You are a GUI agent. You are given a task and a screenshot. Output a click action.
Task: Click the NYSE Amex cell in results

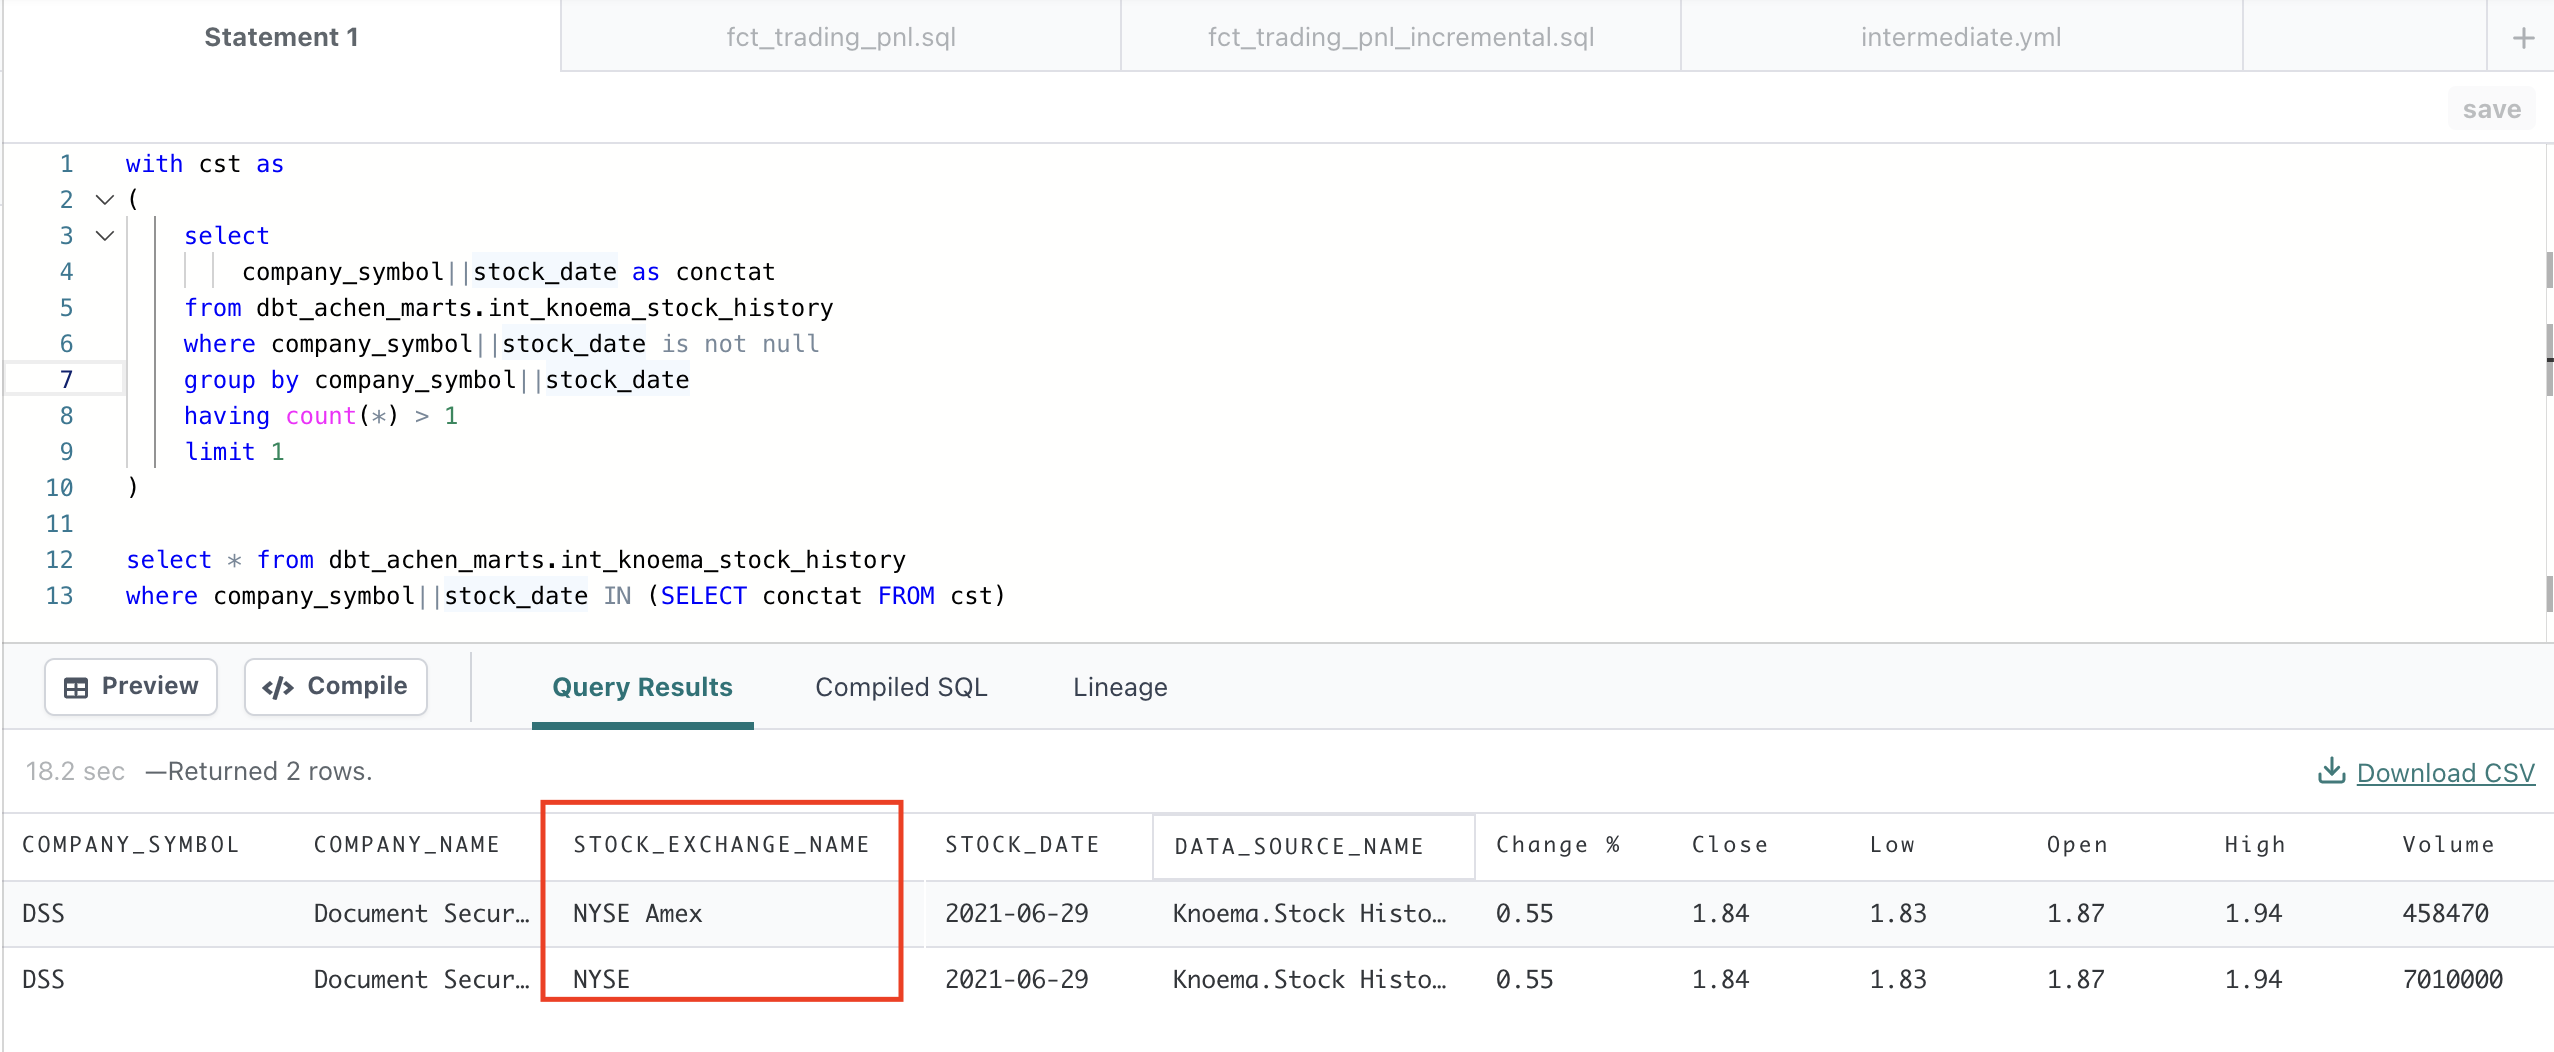pos(638,913)
